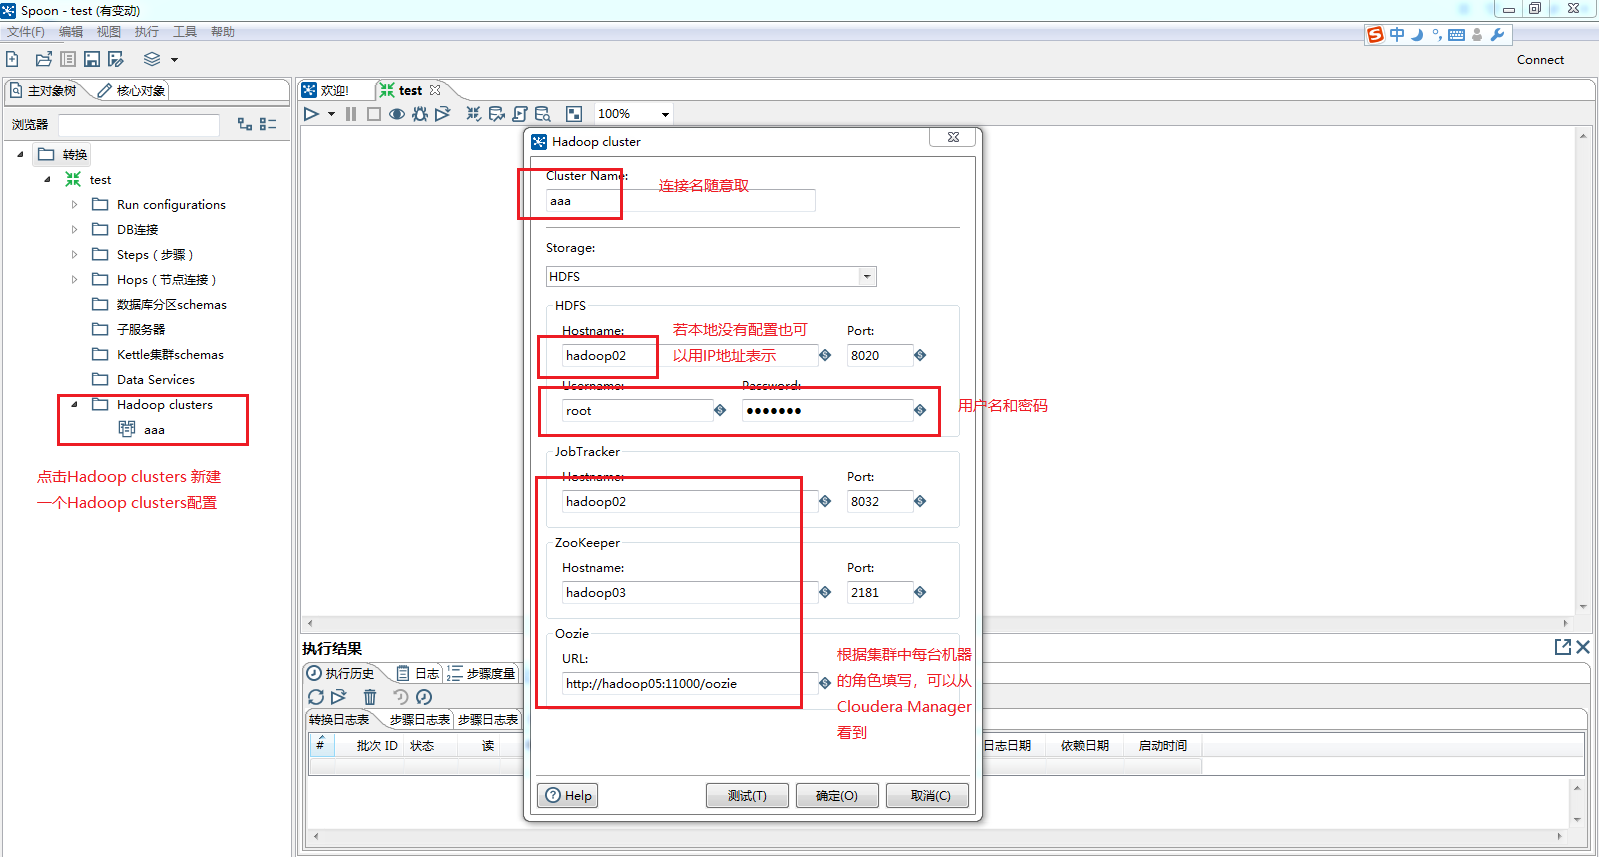Click the Connect link at top right
Image resolution: width=1599 pixels, height=857 pixels.
click(1540, 60)
